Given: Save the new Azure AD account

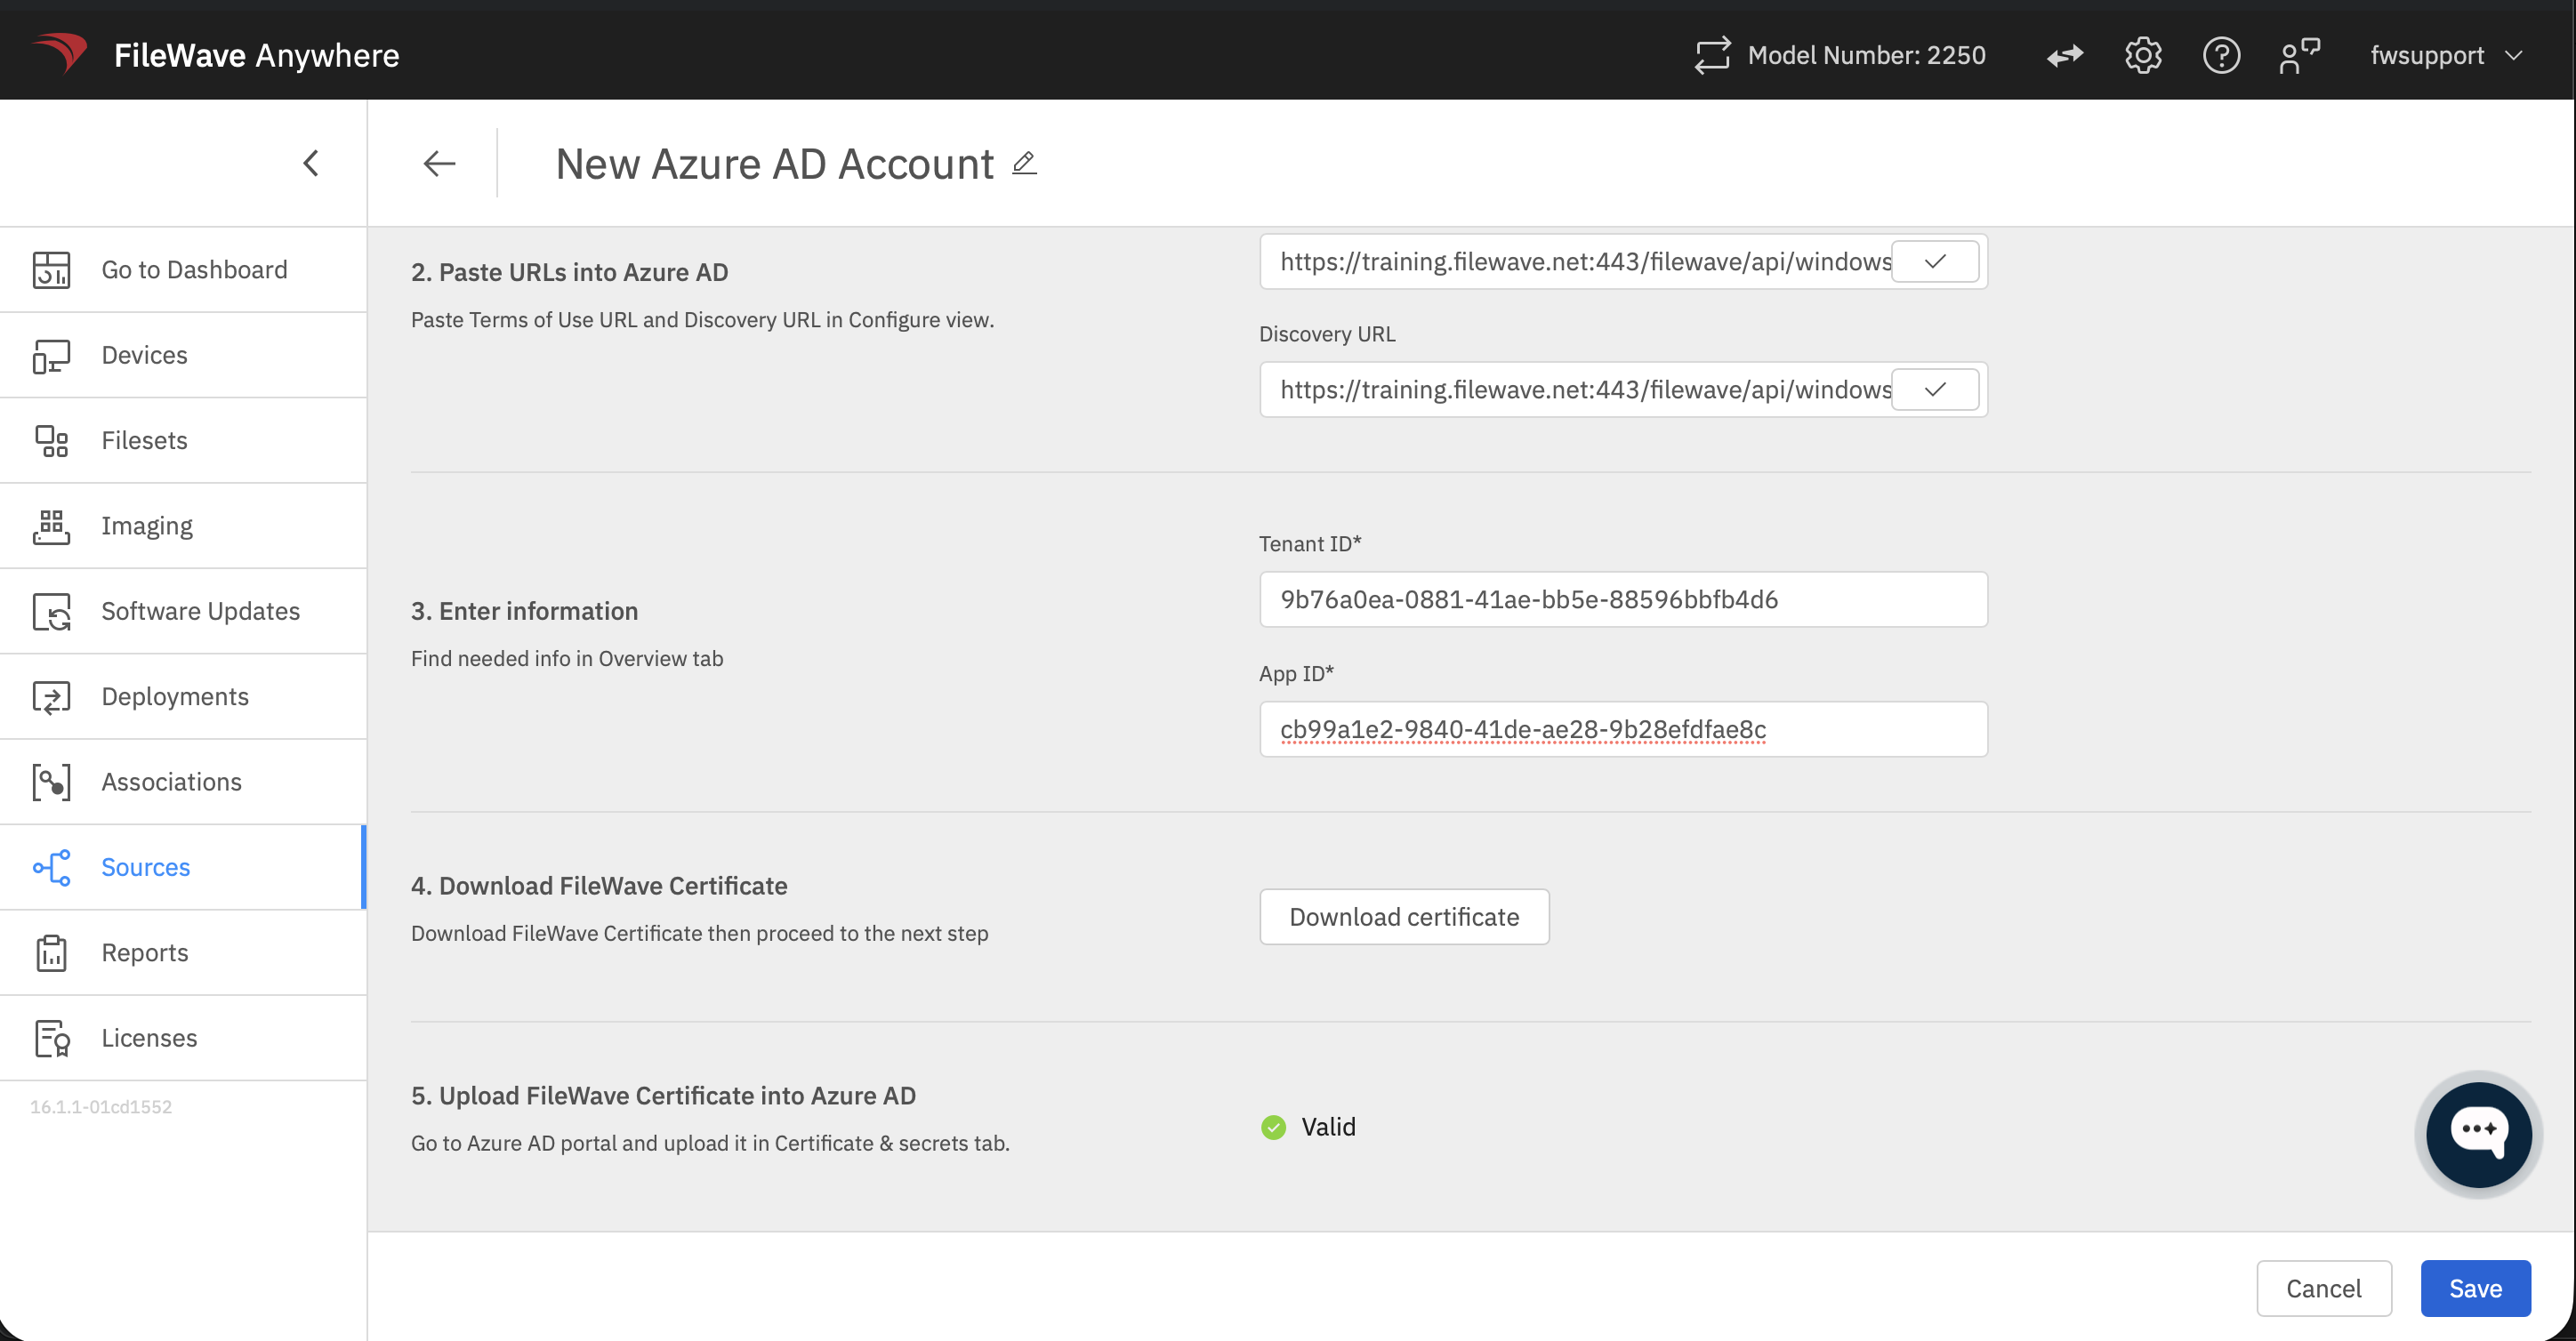Looking at the screenshot, I should [x=2475, y=1288].
